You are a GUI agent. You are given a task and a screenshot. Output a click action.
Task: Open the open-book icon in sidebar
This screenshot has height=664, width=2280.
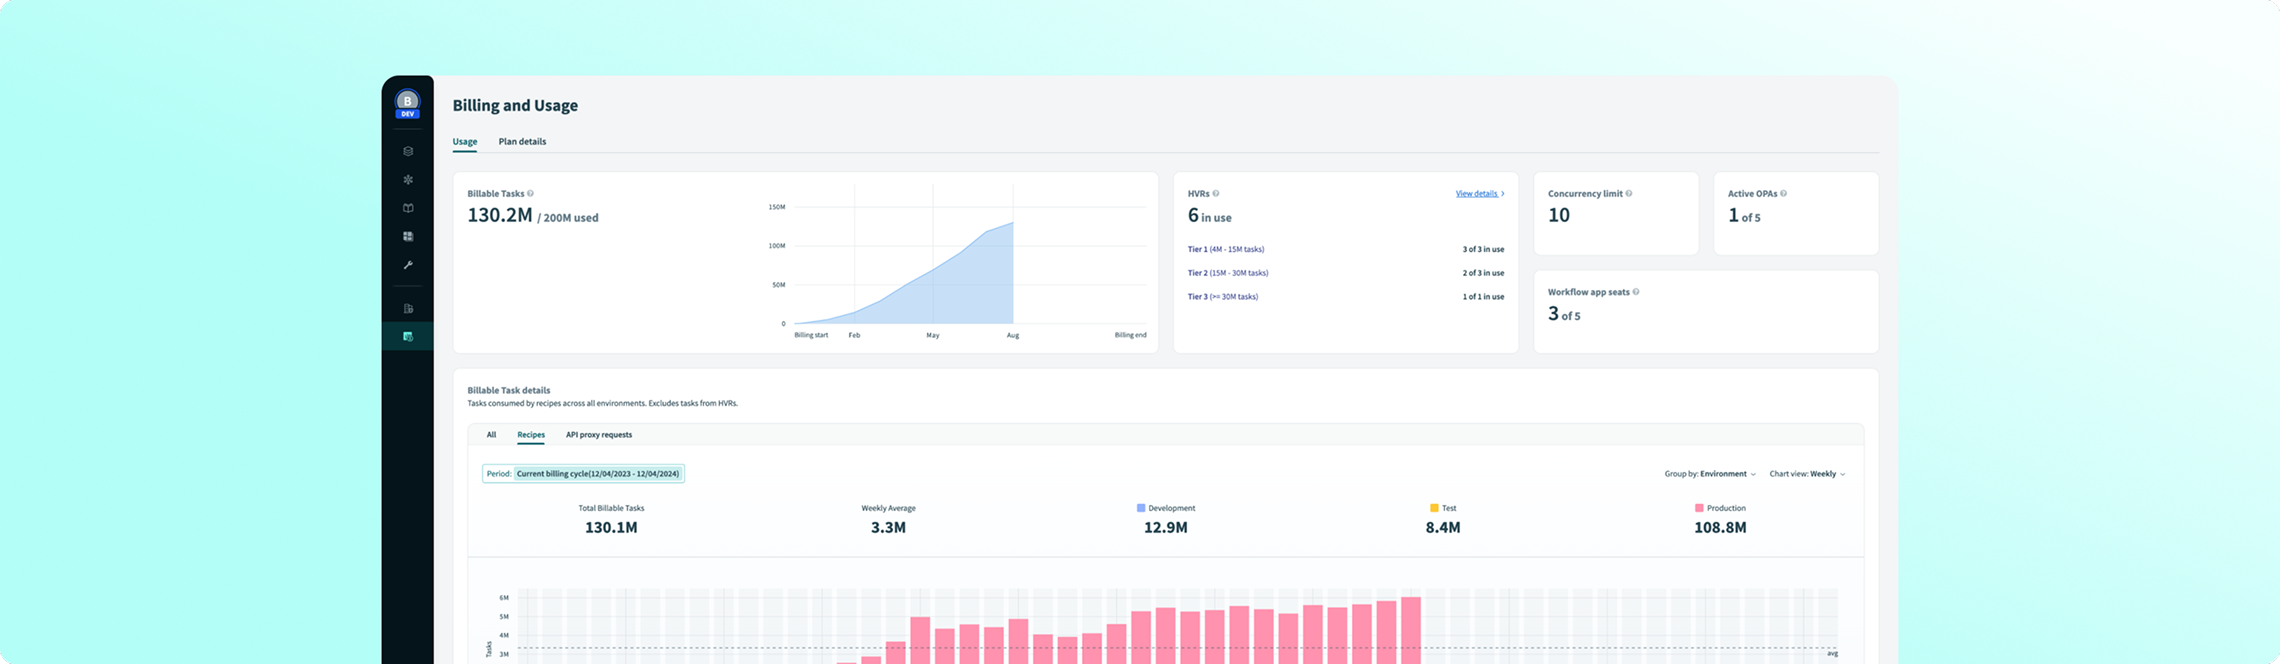(408, 208)
